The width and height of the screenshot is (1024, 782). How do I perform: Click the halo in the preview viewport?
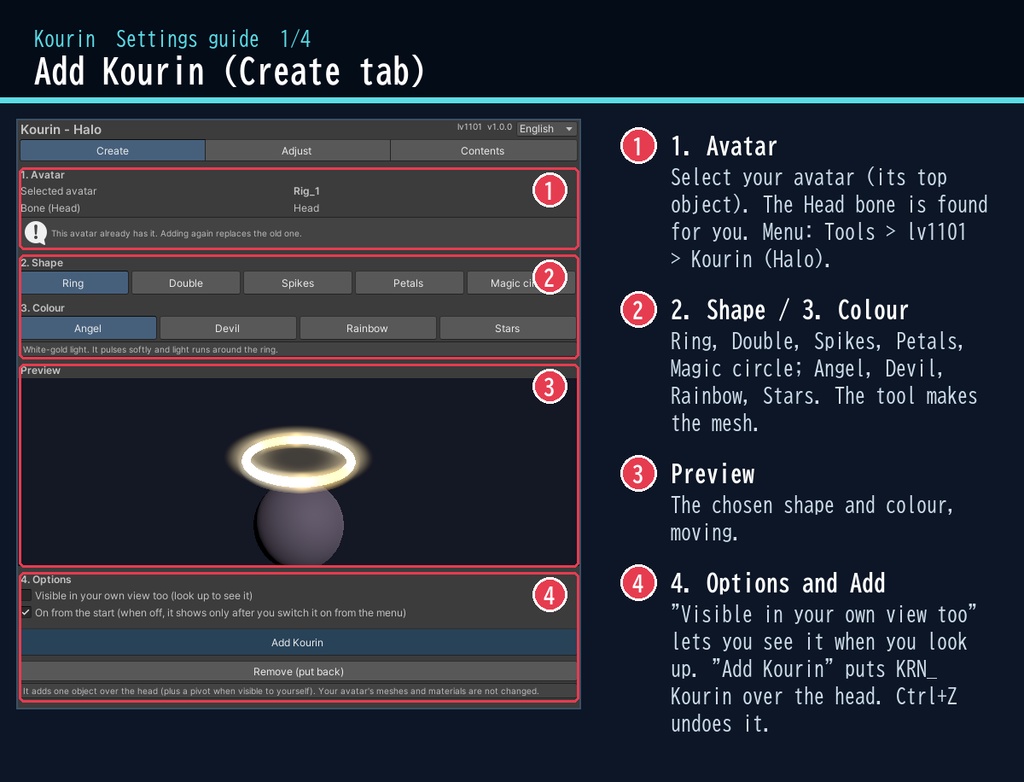click(x=298, y=461)
